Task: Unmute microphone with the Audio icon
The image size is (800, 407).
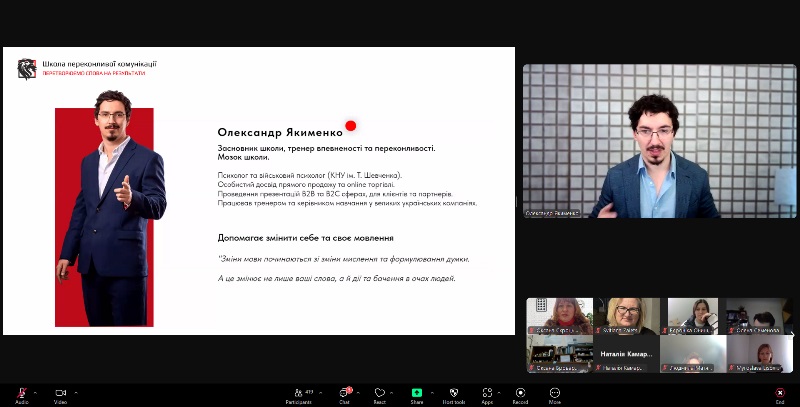Action: (x=21, y=395)
